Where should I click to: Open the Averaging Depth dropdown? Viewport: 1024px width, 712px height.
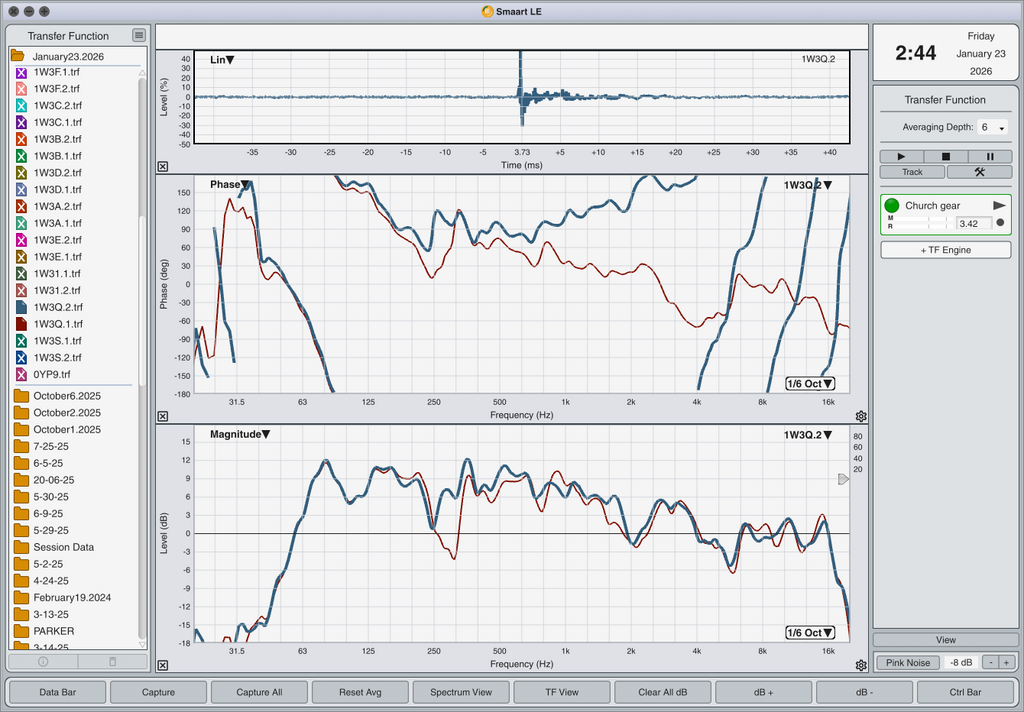pos(992,128)
